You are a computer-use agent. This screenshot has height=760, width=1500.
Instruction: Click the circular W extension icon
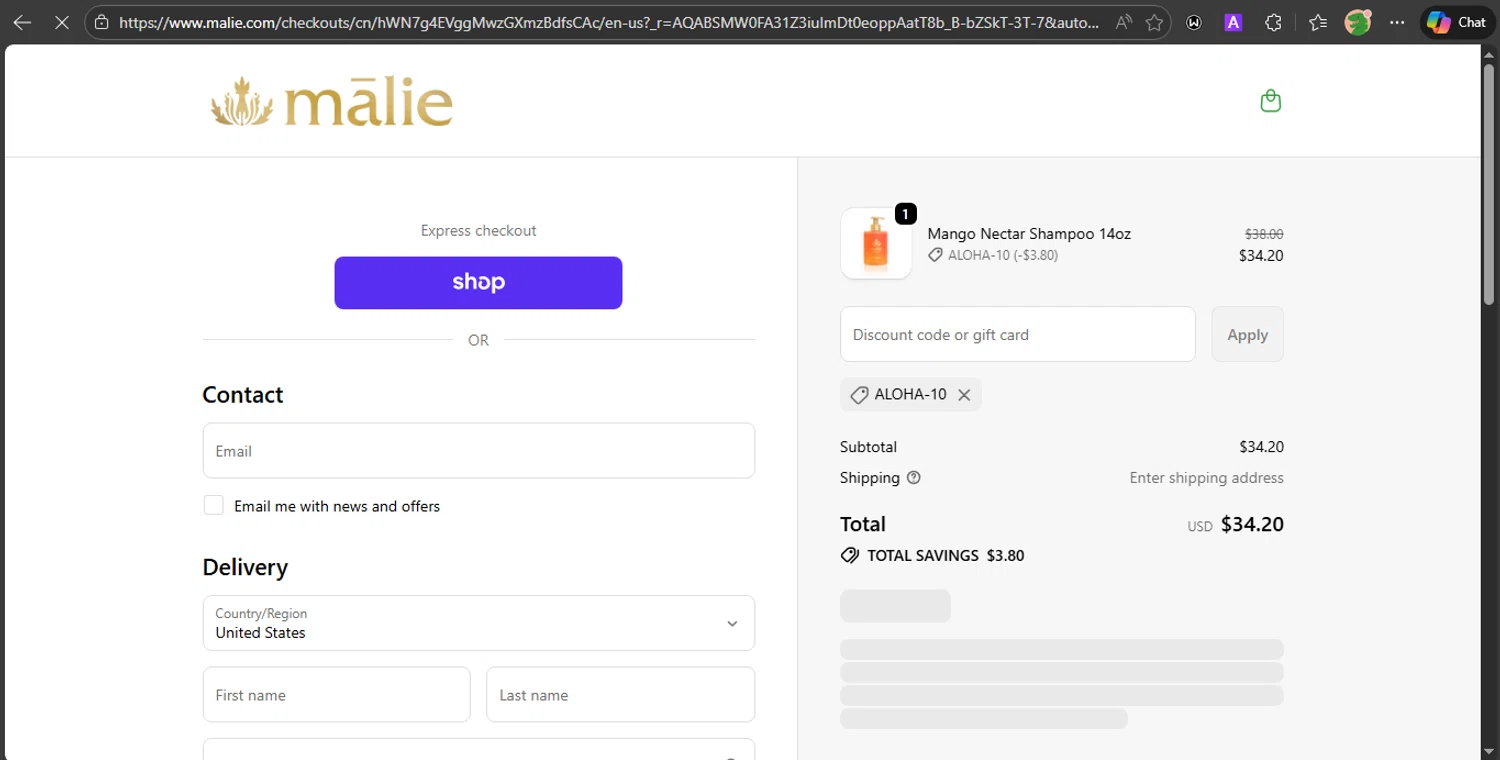click(x=1194, y=22)
